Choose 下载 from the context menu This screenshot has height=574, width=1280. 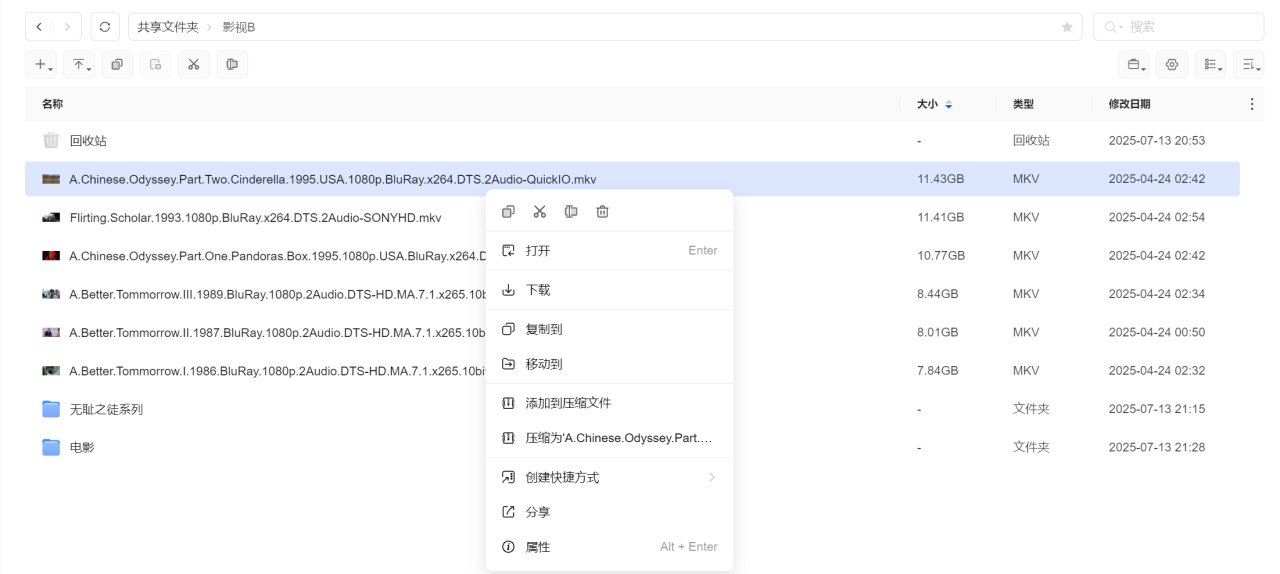pos(609,290)
